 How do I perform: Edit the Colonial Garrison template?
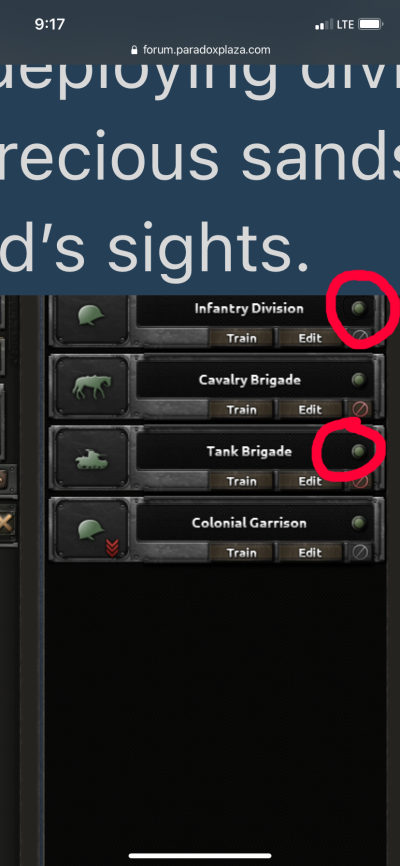[x=310, y=553]
